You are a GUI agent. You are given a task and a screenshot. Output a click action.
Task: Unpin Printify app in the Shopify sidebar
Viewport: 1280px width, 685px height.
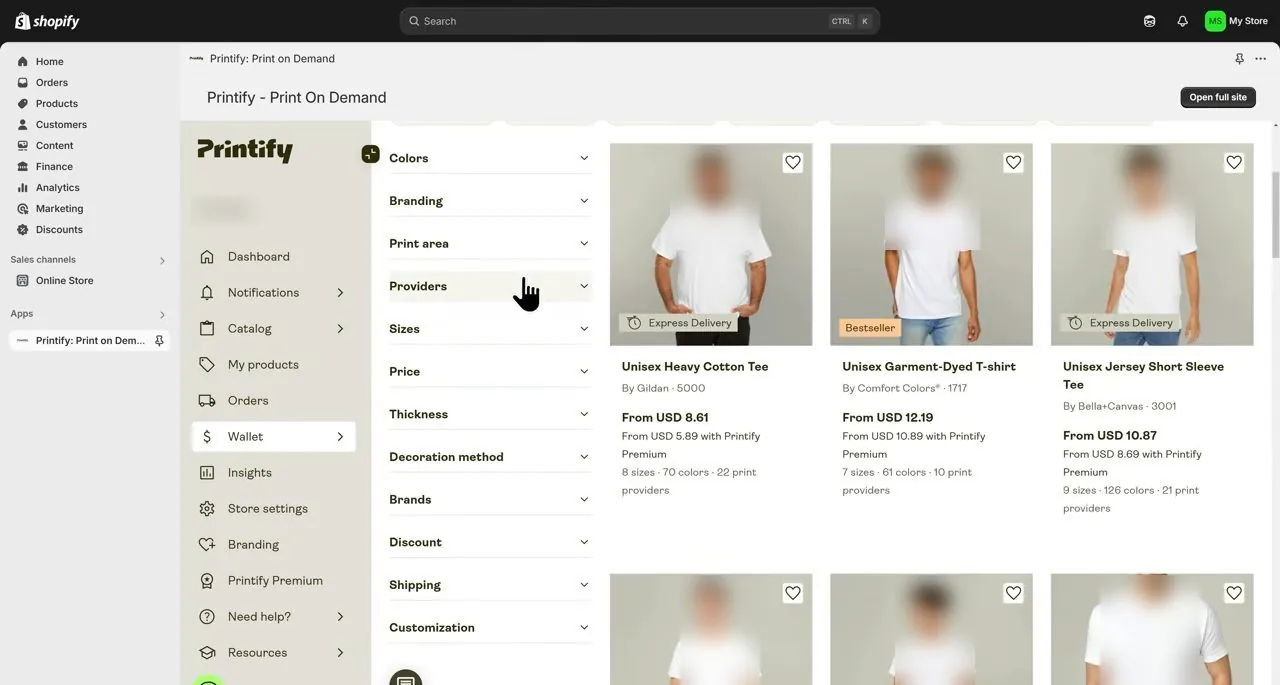159,341
